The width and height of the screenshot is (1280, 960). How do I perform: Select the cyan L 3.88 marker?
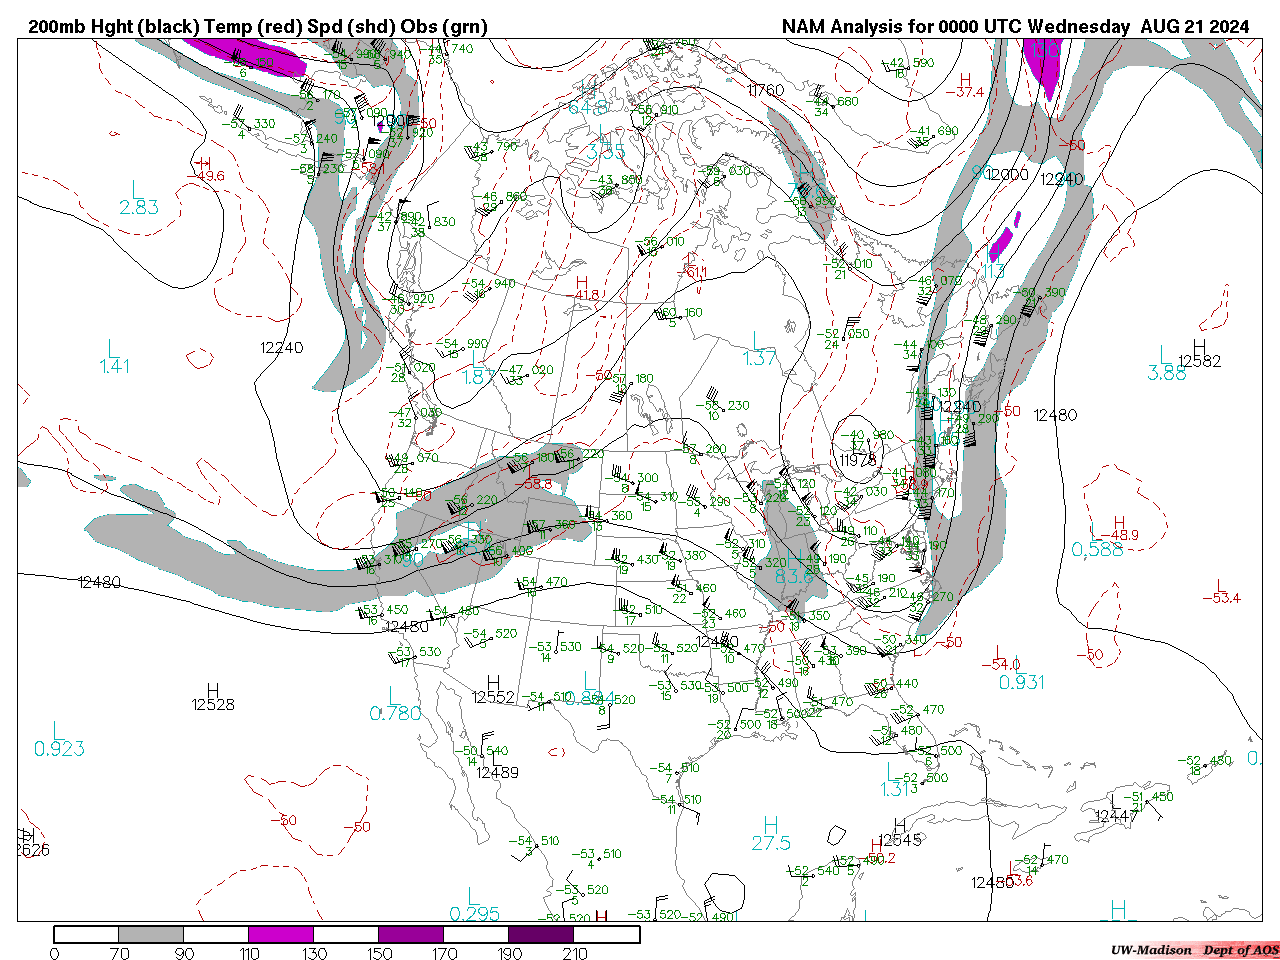point(1166,364)
